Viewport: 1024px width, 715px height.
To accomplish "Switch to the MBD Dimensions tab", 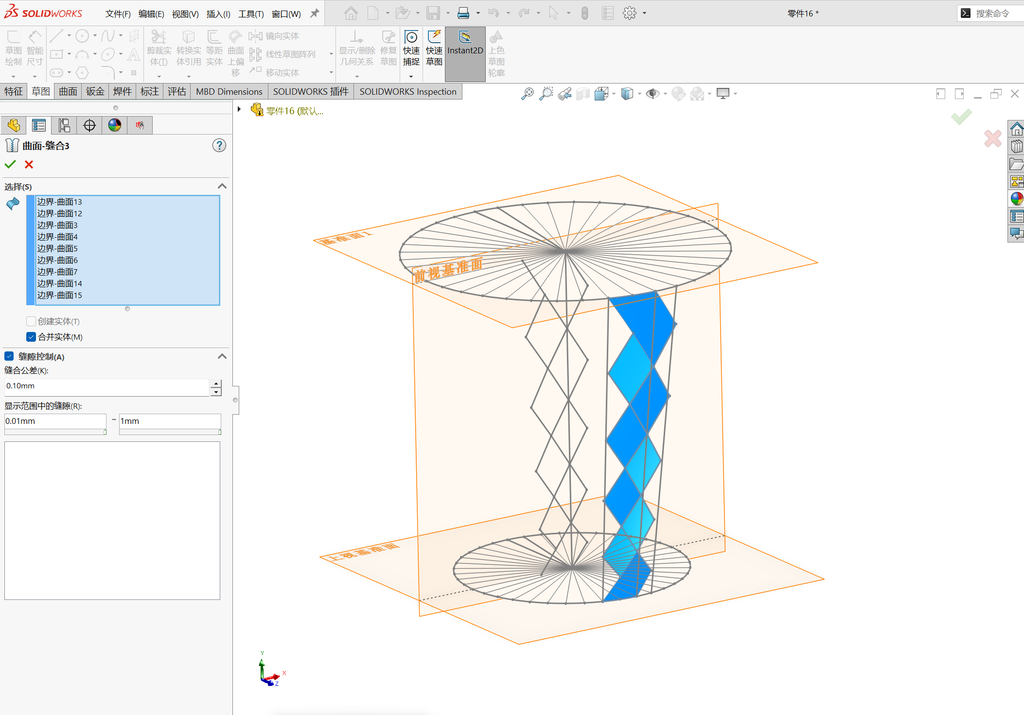I will tap(229, 91).
